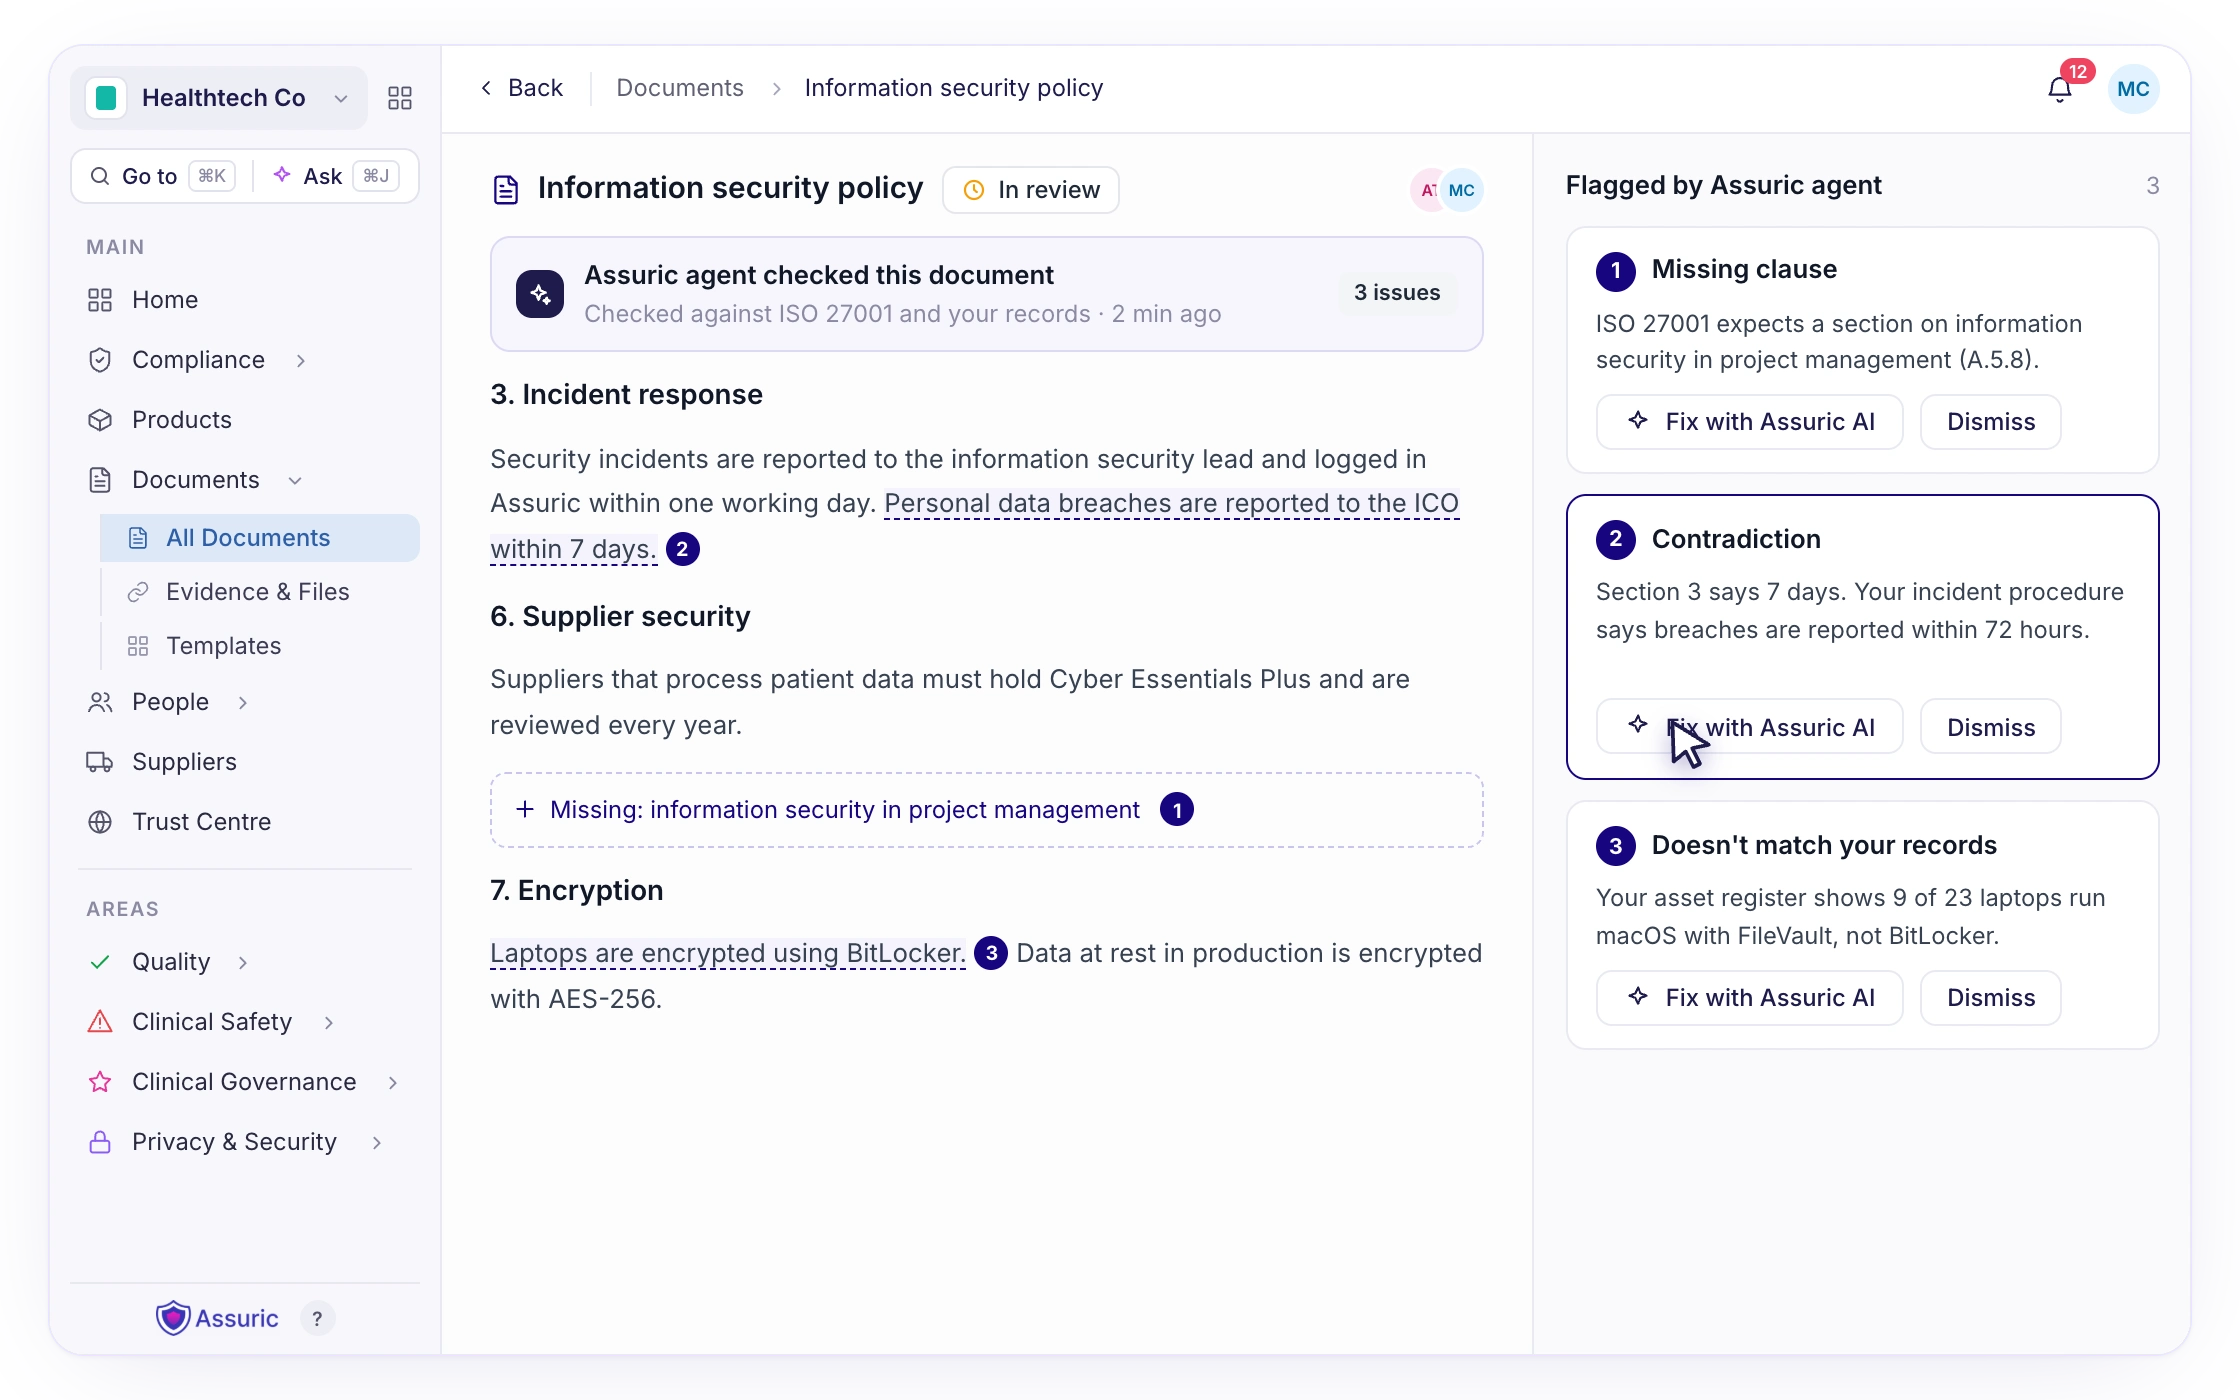Screen dimensions: 2240x1400
Task: Open the Ask assistant box
Action: [x=336, y=176]
